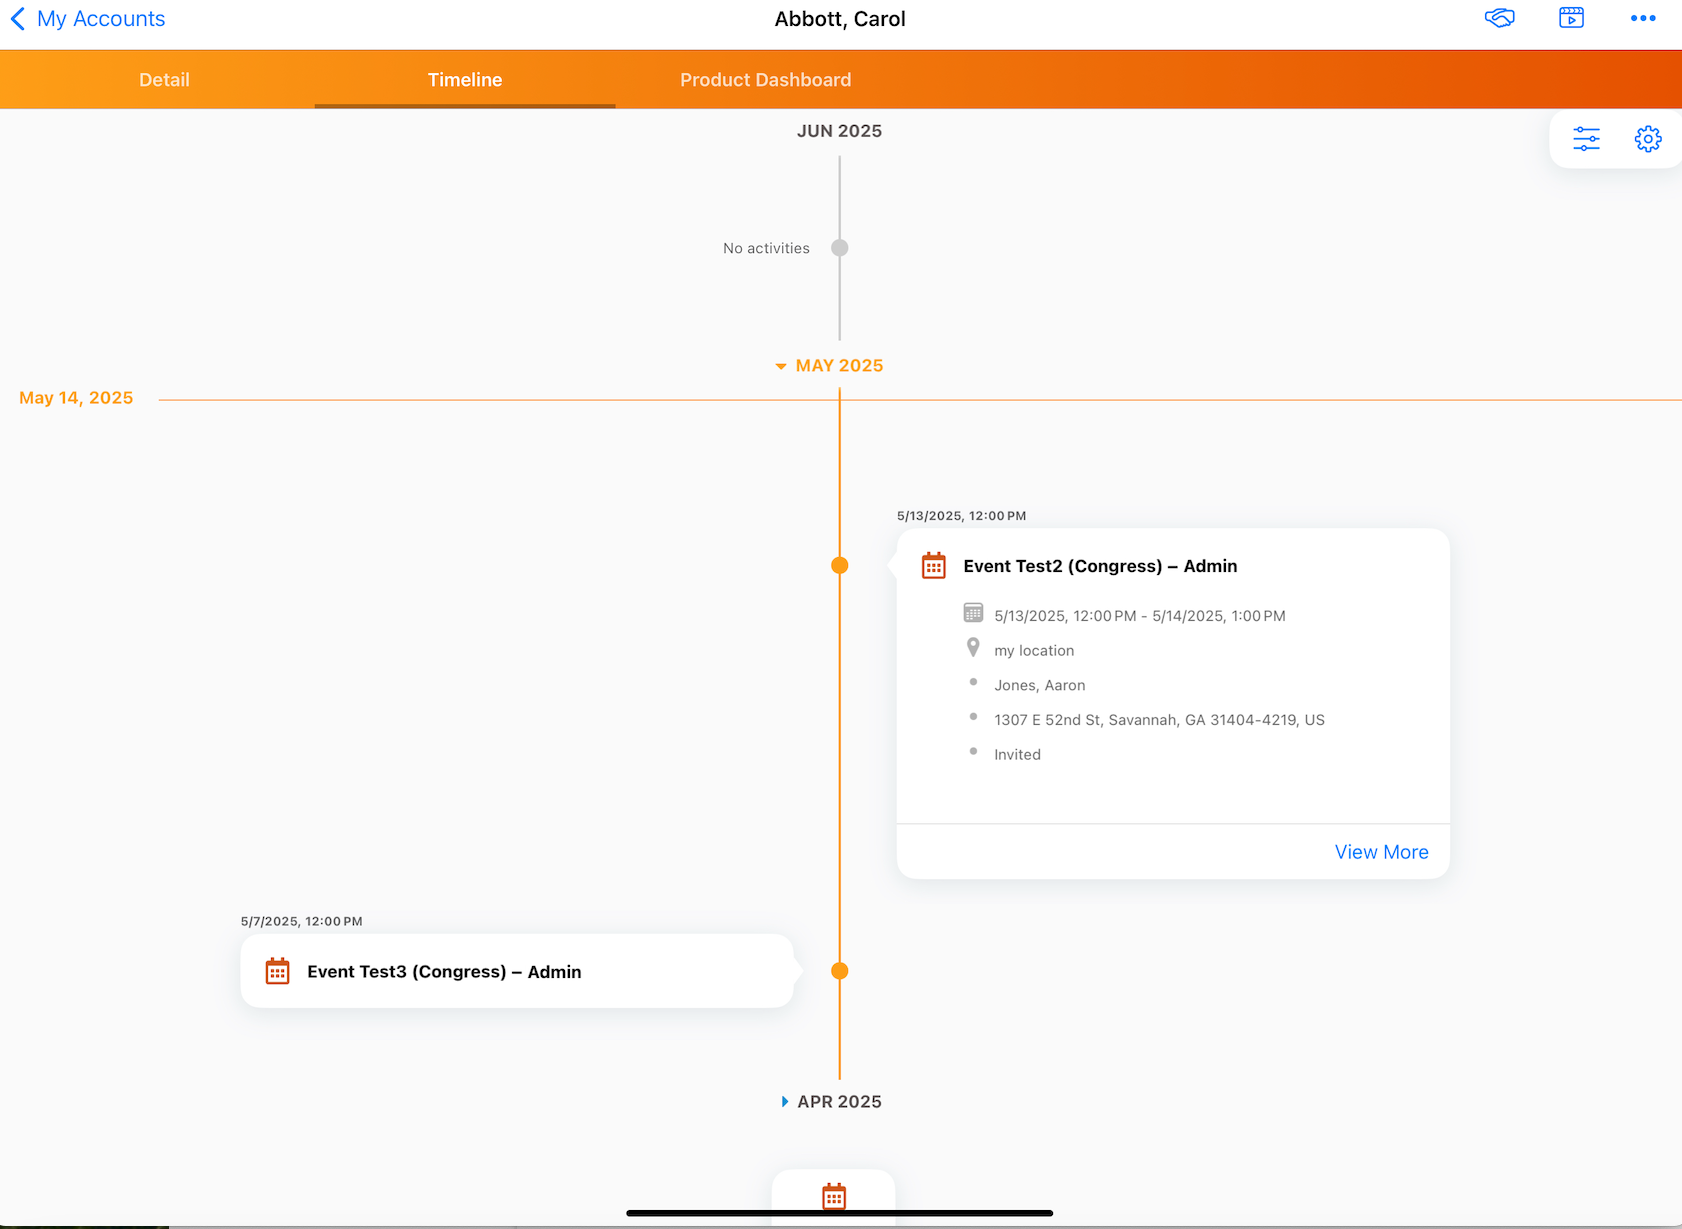
Task: Click View More on Event Test2
Action: [x=1381, y=852]
